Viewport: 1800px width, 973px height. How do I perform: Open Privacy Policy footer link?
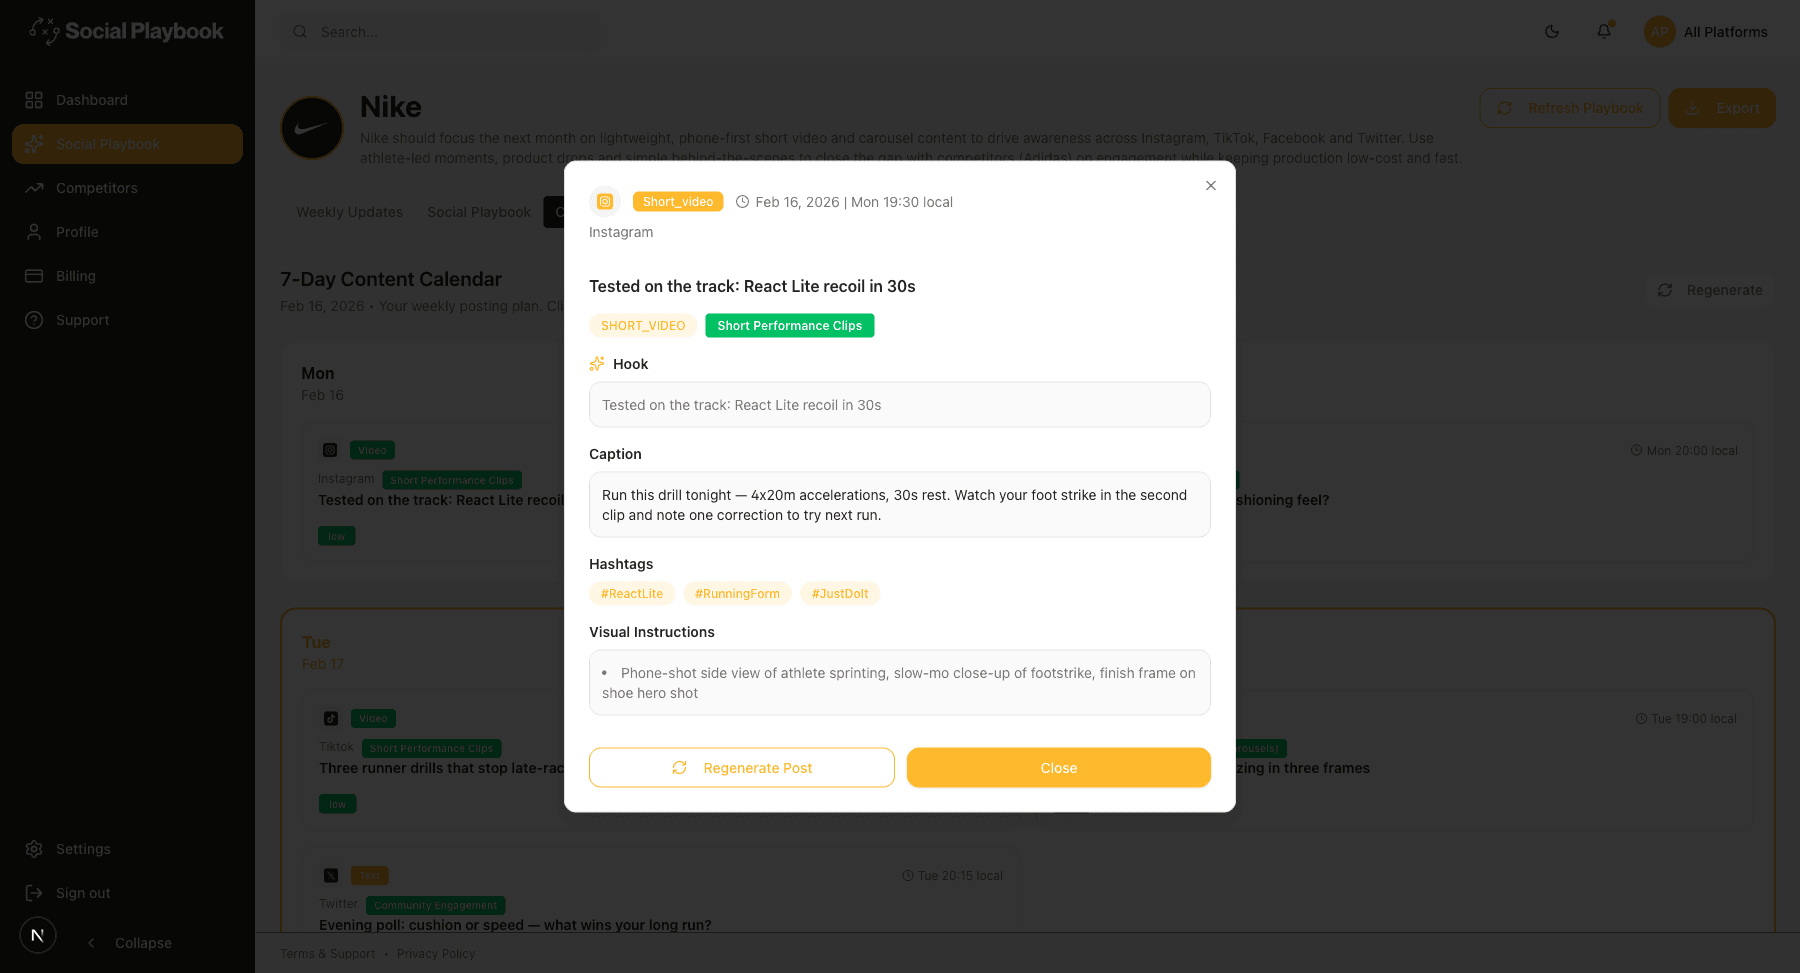[x=436, y=954]
